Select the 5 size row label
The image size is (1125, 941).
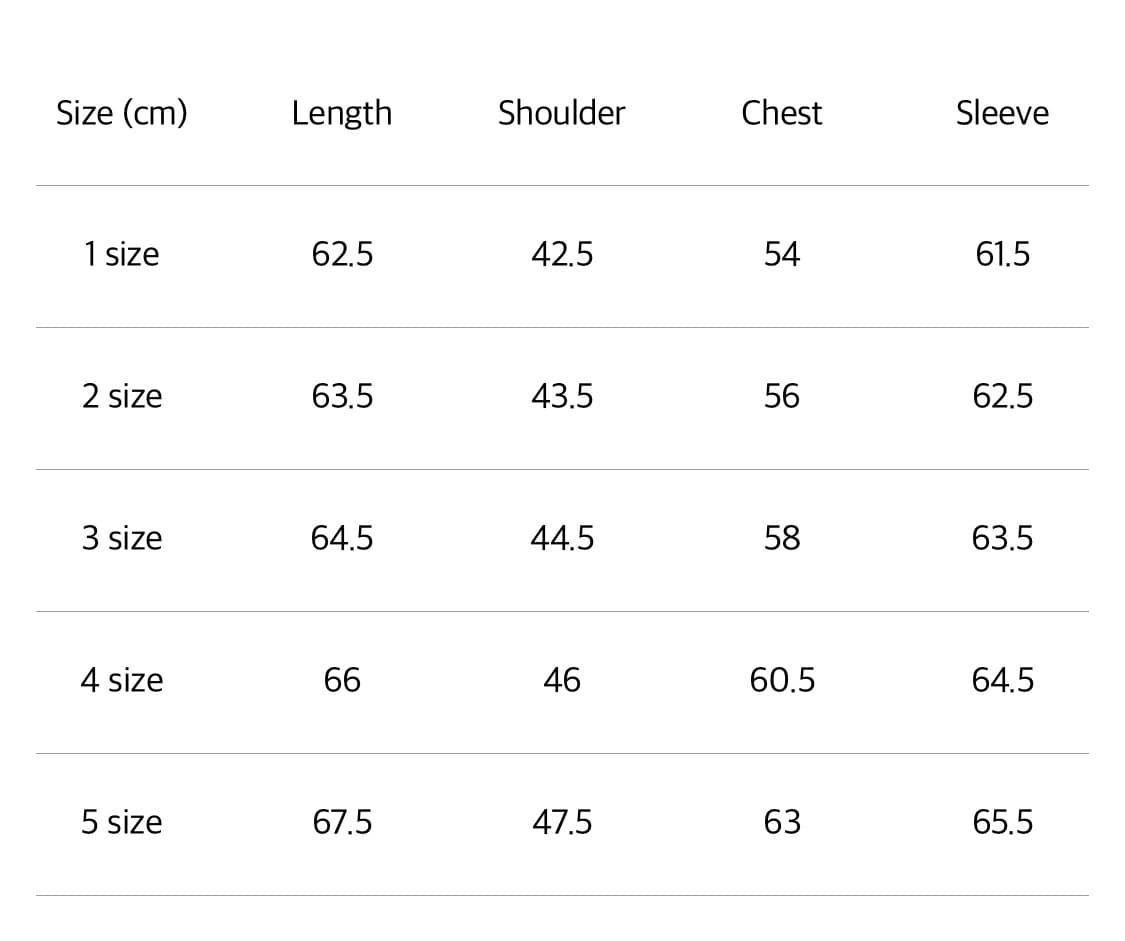(122, 823)
